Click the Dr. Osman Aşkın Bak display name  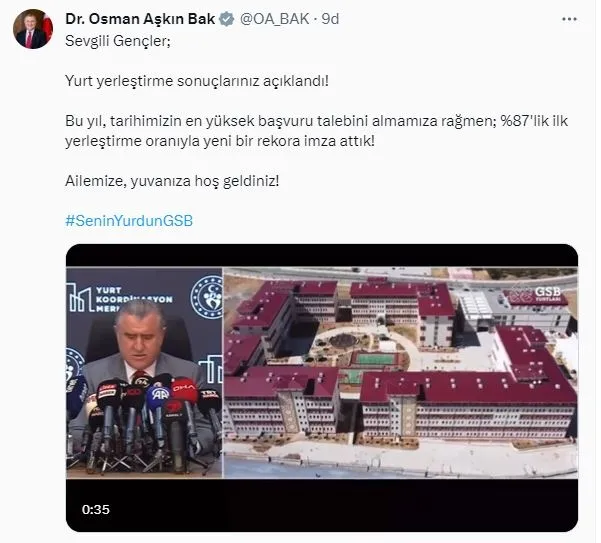140,19
